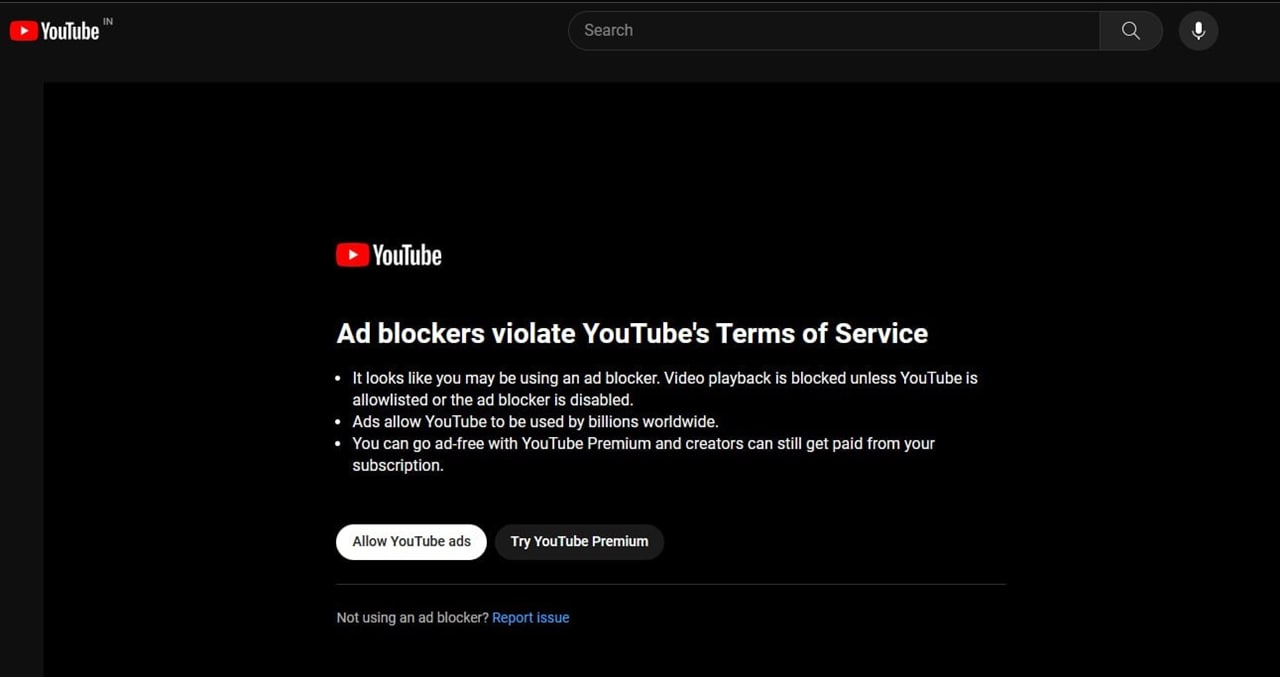Click the text asking Not using an ad blocker
This screenshot has height=677, width=1280.
[x=411, y=617]
